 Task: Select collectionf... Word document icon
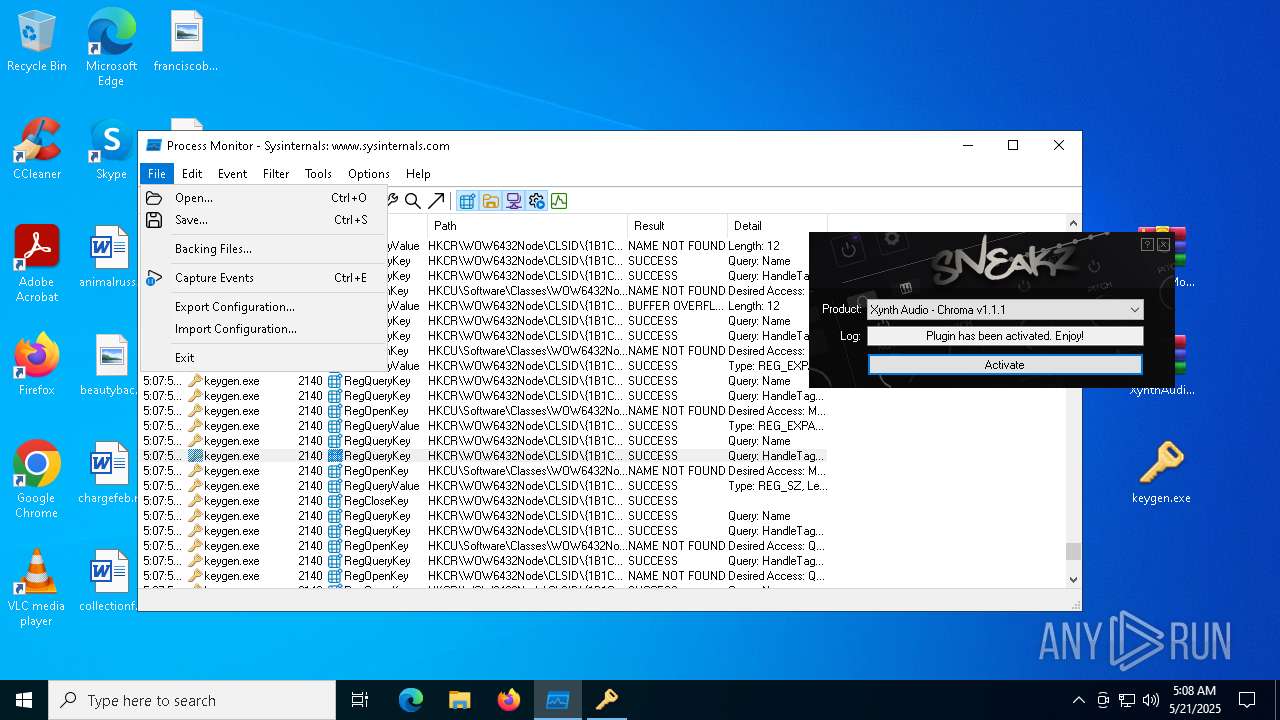tap(109, 582)
